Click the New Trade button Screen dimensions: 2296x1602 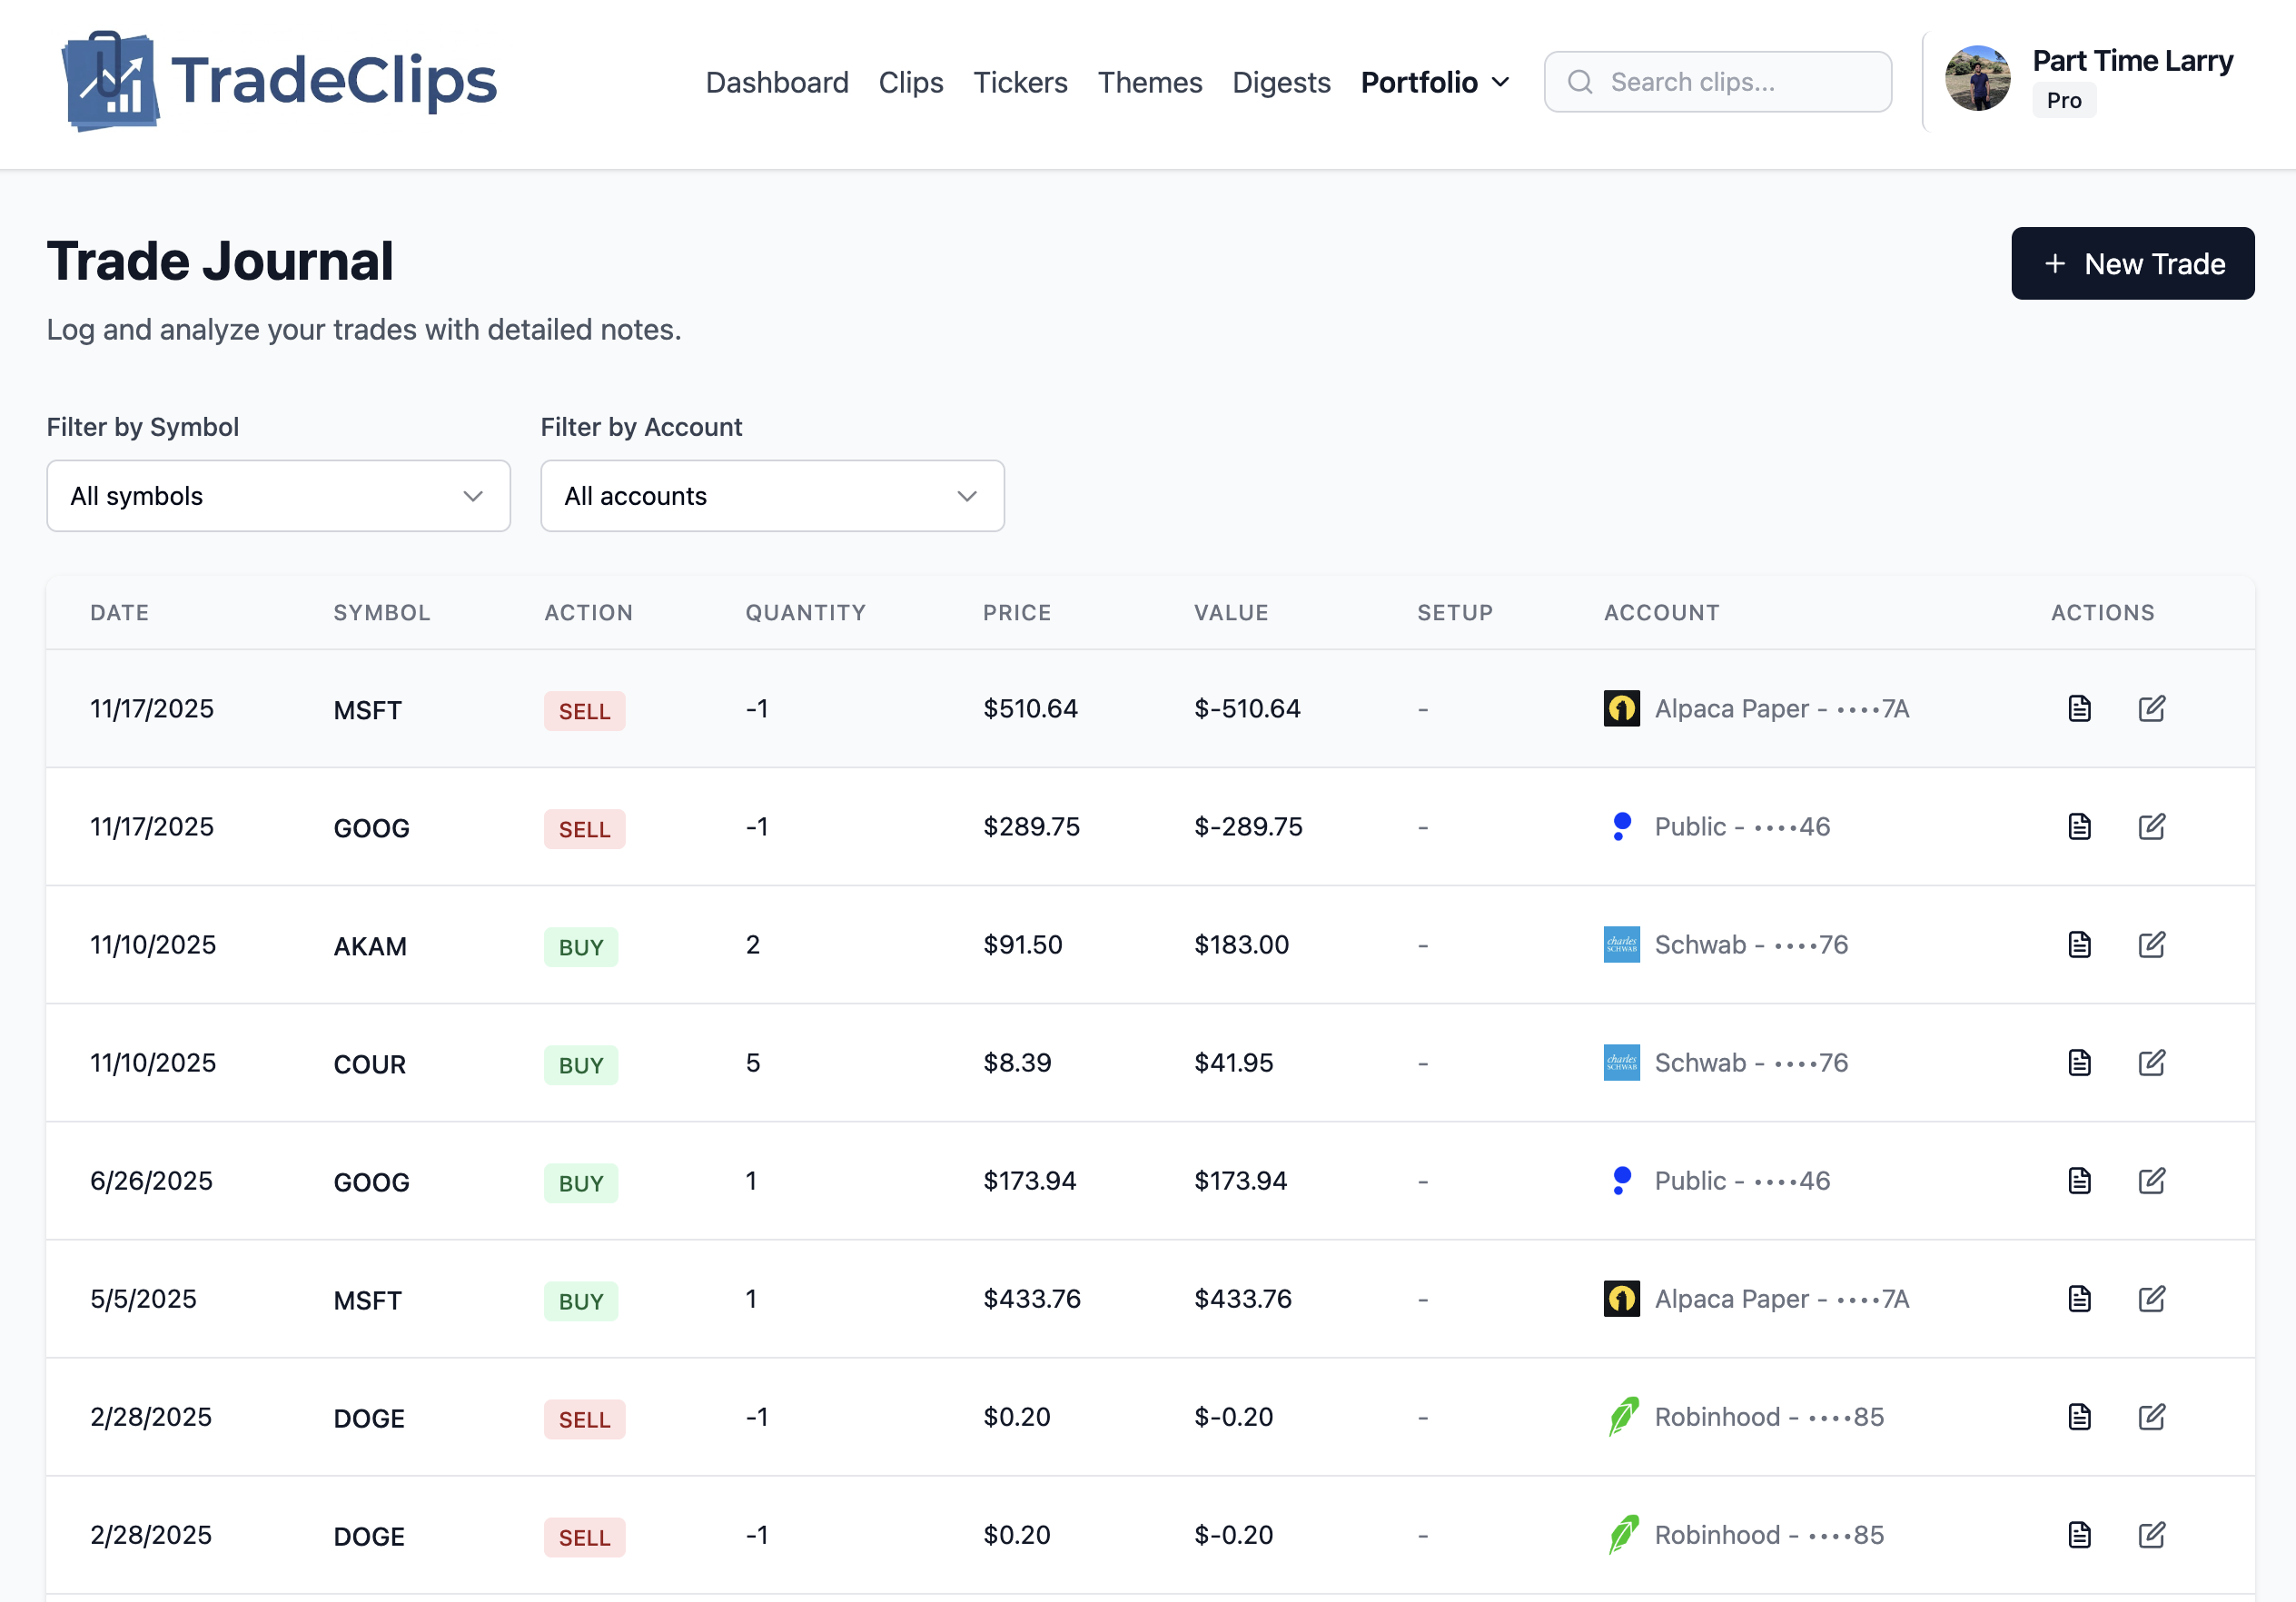click(2132, 264)
